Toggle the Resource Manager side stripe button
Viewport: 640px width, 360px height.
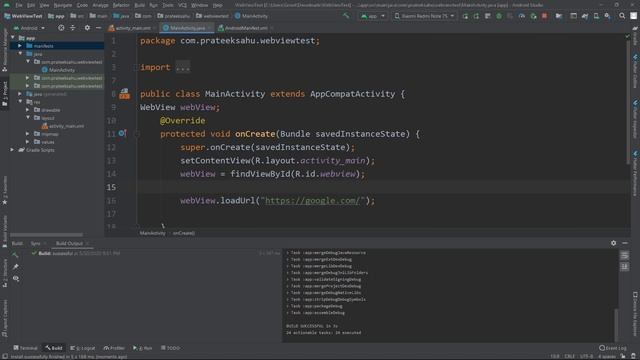coord(4,50)
